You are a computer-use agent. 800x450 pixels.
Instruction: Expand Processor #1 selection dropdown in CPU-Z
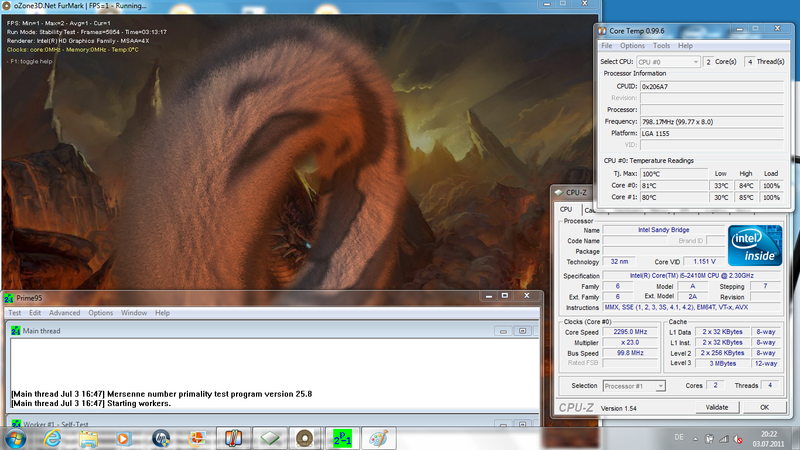[660, 386]
